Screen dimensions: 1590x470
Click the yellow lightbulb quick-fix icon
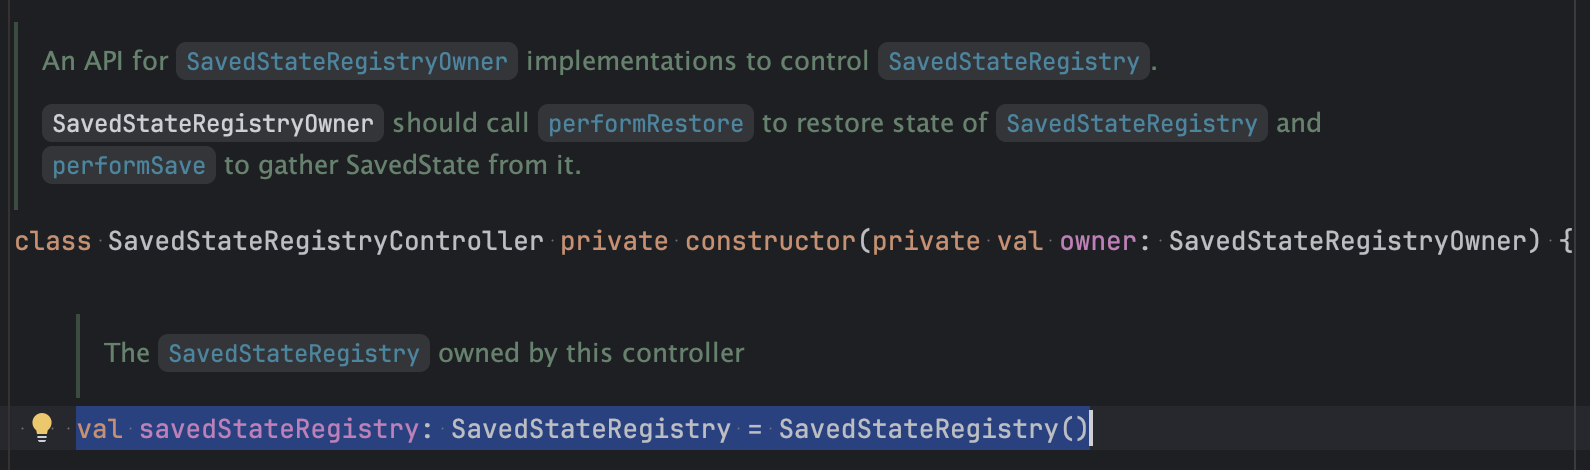pyautogui.click(x=42, y=427)
